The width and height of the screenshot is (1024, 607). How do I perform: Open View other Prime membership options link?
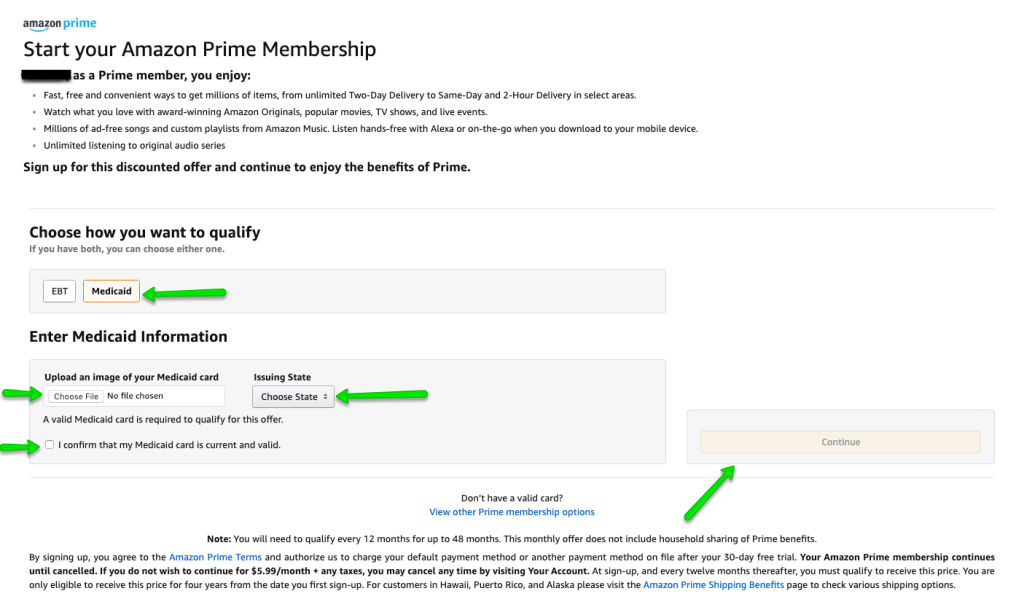point(511,512)
